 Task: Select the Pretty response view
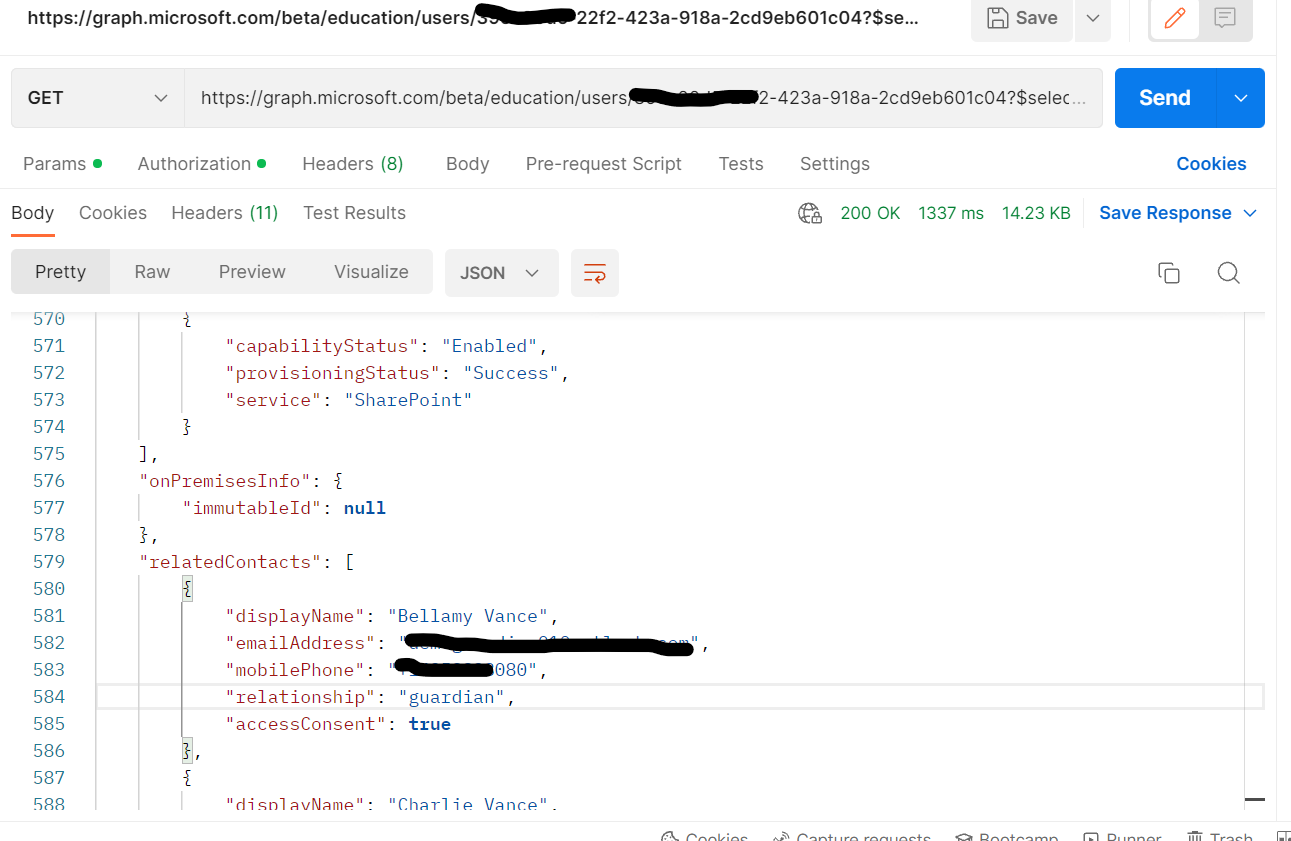pos(60,271)
